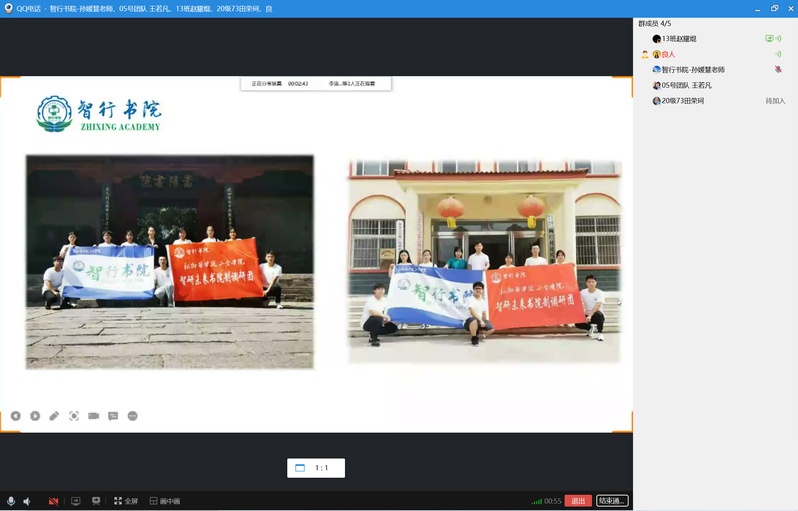The image size is (798, 511).
Task: Turn on the disabled red camera
Action: click(53, 501)
